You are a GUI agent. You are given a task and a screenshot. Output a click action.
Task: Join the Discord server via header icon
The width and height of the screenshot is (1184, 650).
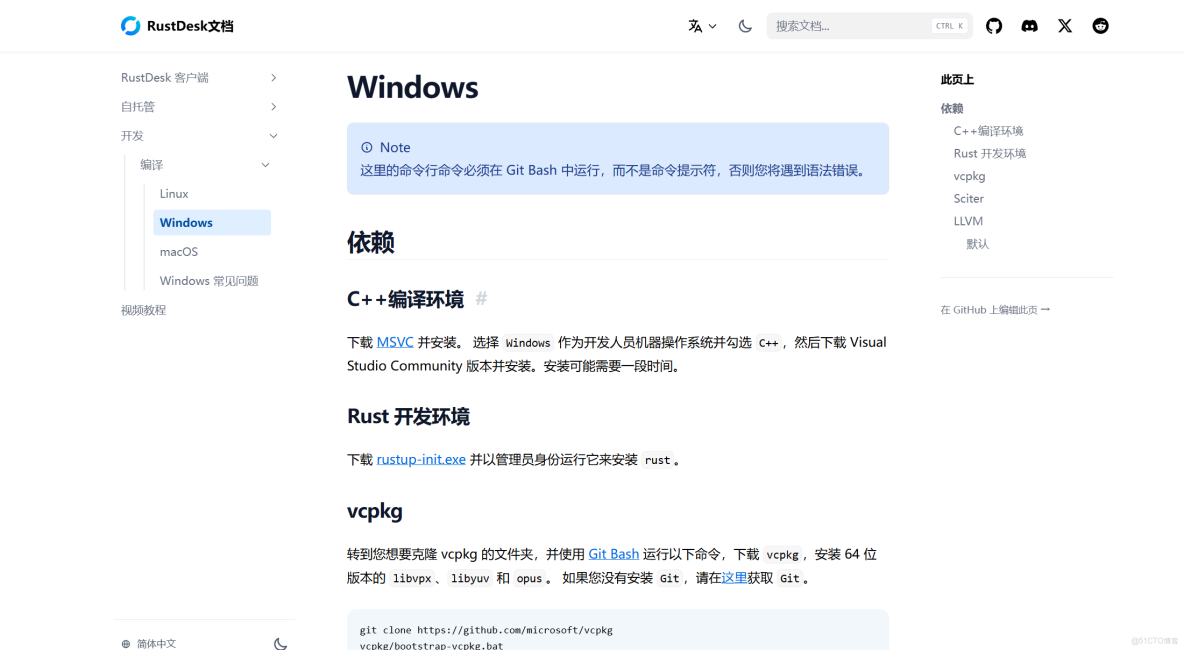[1029, 25]
